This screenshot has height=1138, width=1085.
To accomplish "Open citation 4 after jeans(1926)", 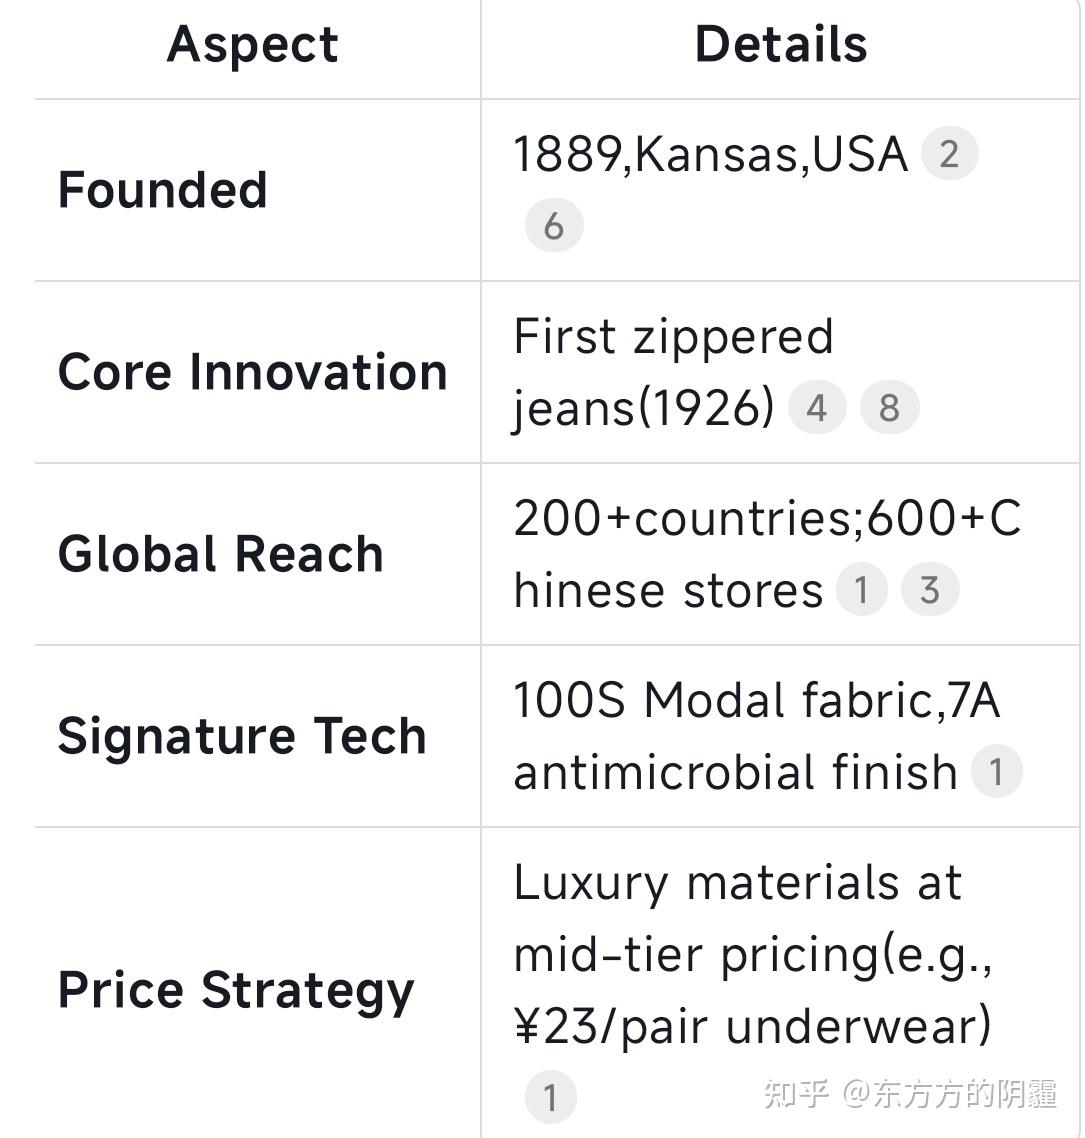I will (817, 407).
